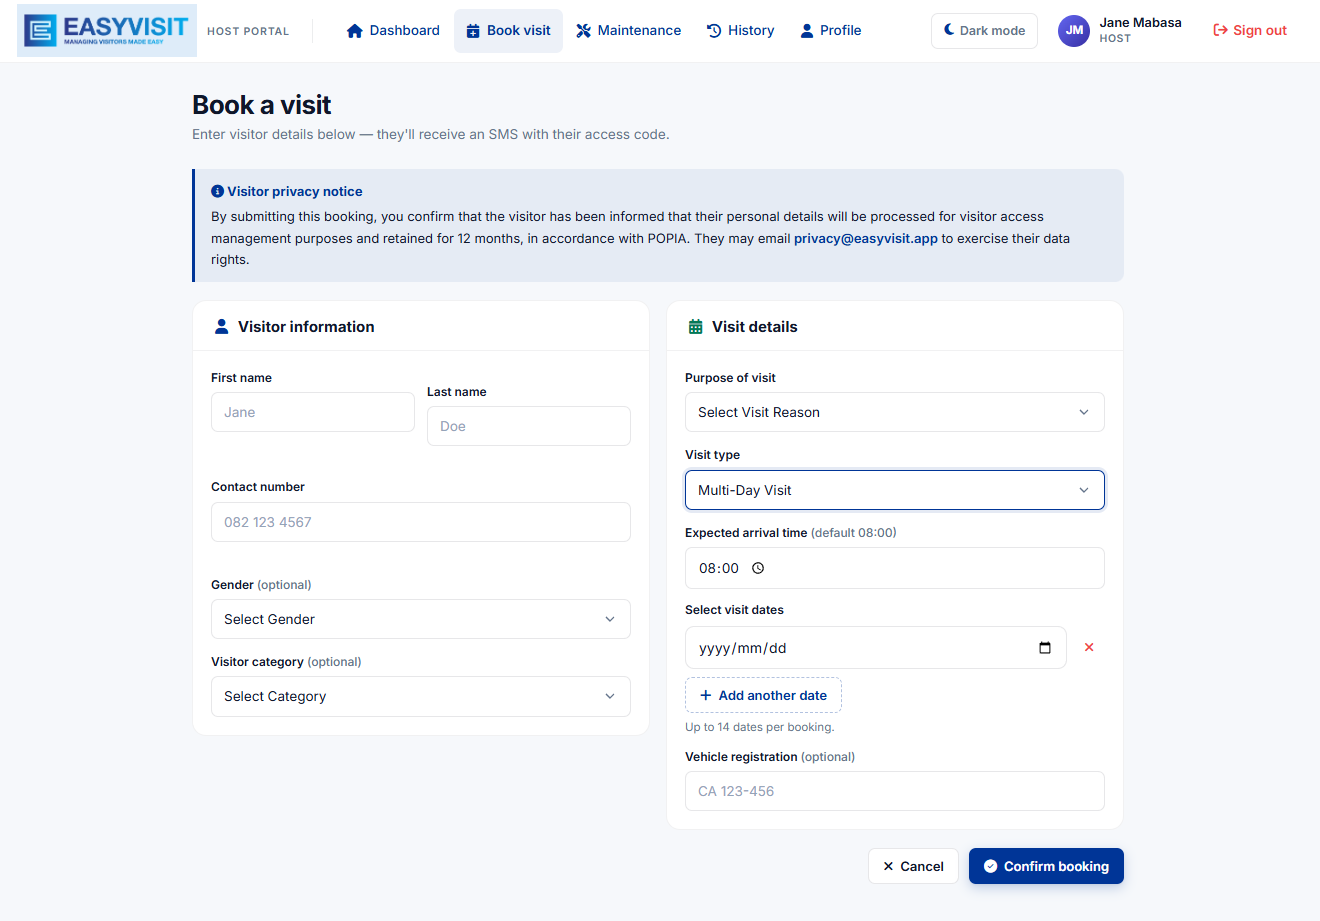
Task: Click the 'Up to 14 dates per booking.' hint
Action: 760,727
